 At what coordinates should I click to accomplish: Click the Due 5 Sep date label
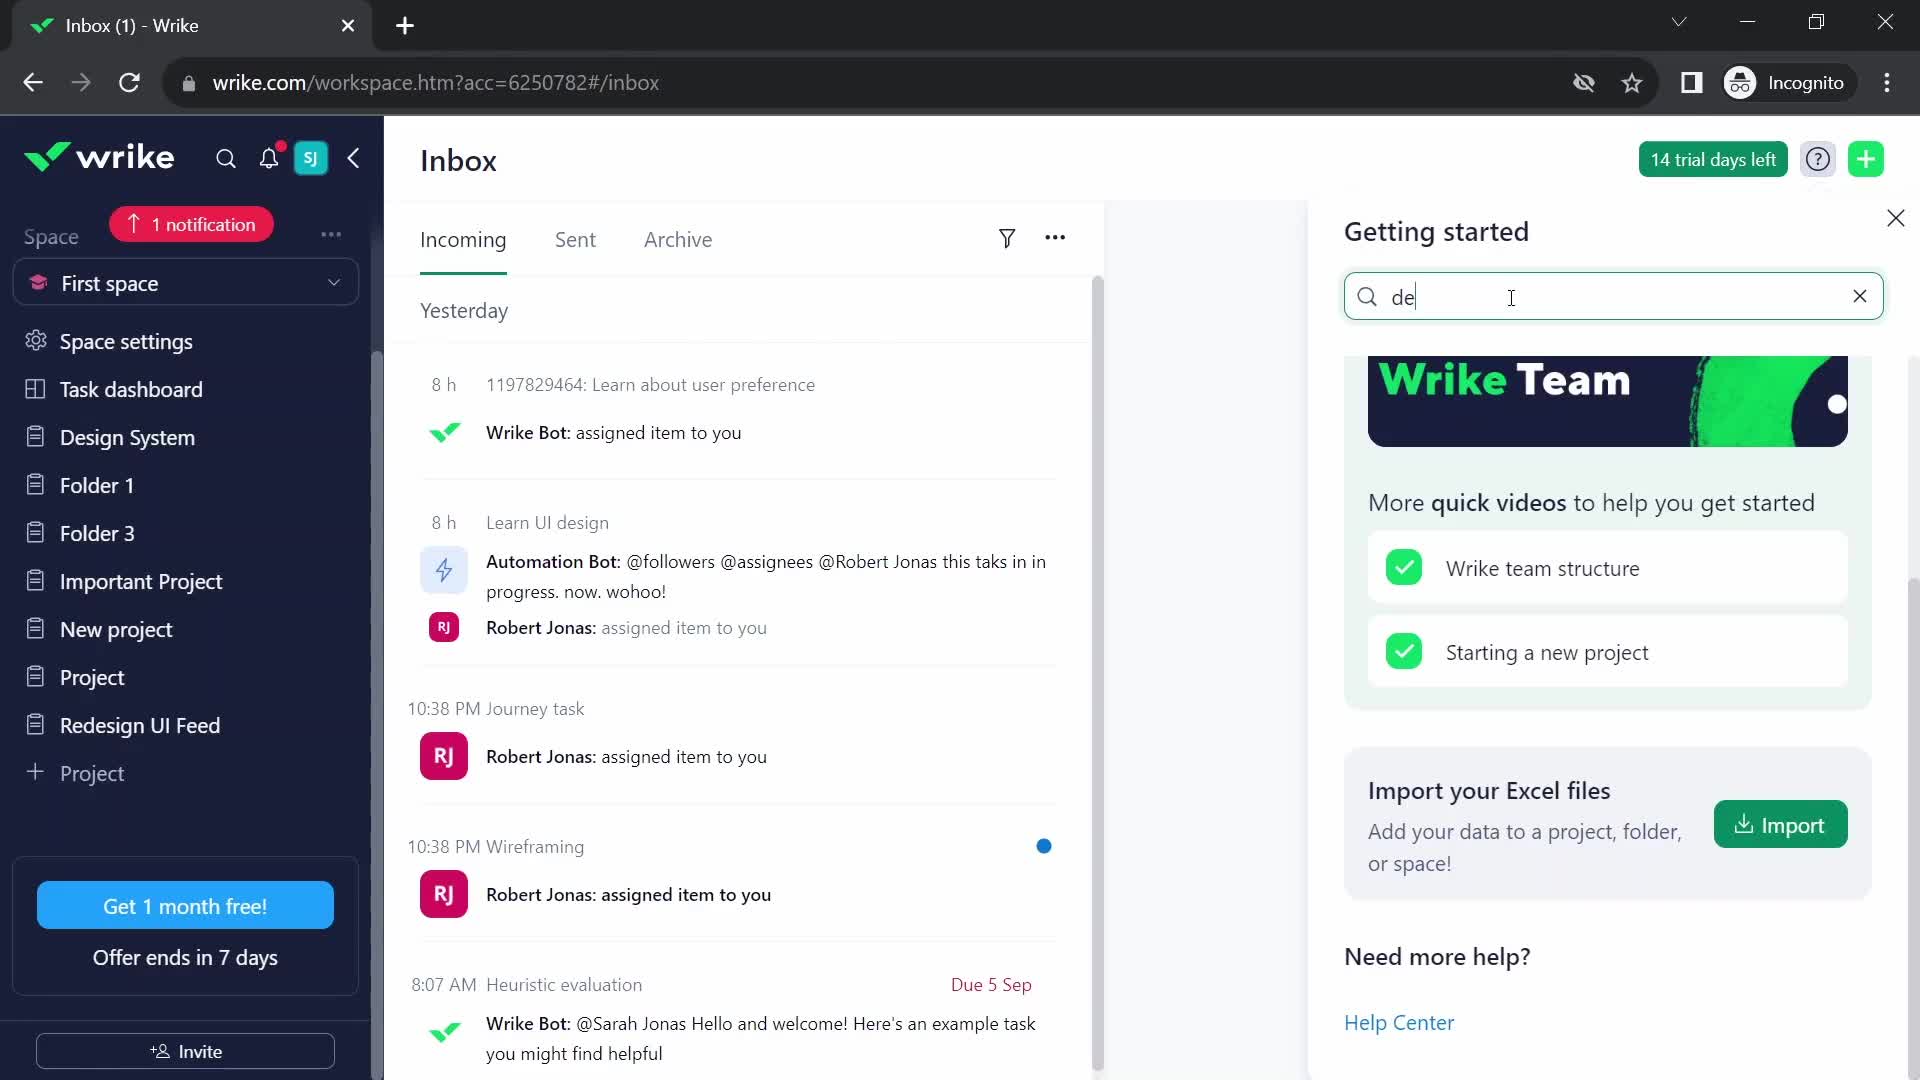pos(991,984)
